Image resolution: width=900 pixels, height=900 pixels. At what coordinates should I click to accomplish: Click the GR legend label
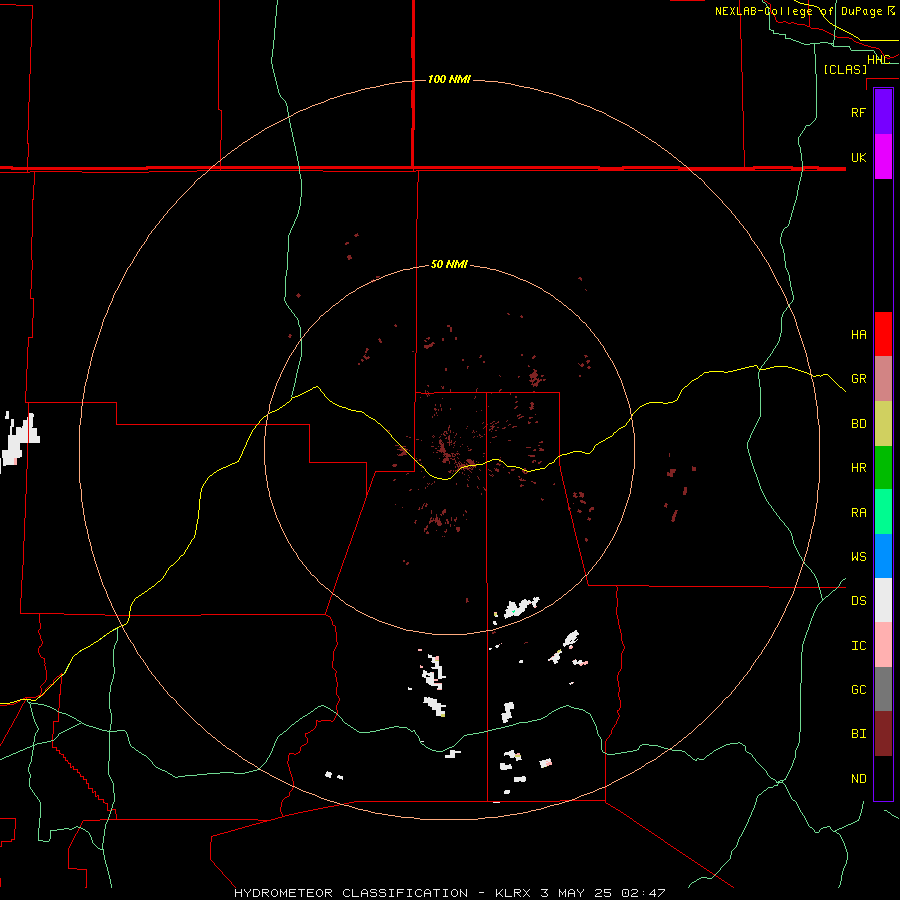click(858, 379)
